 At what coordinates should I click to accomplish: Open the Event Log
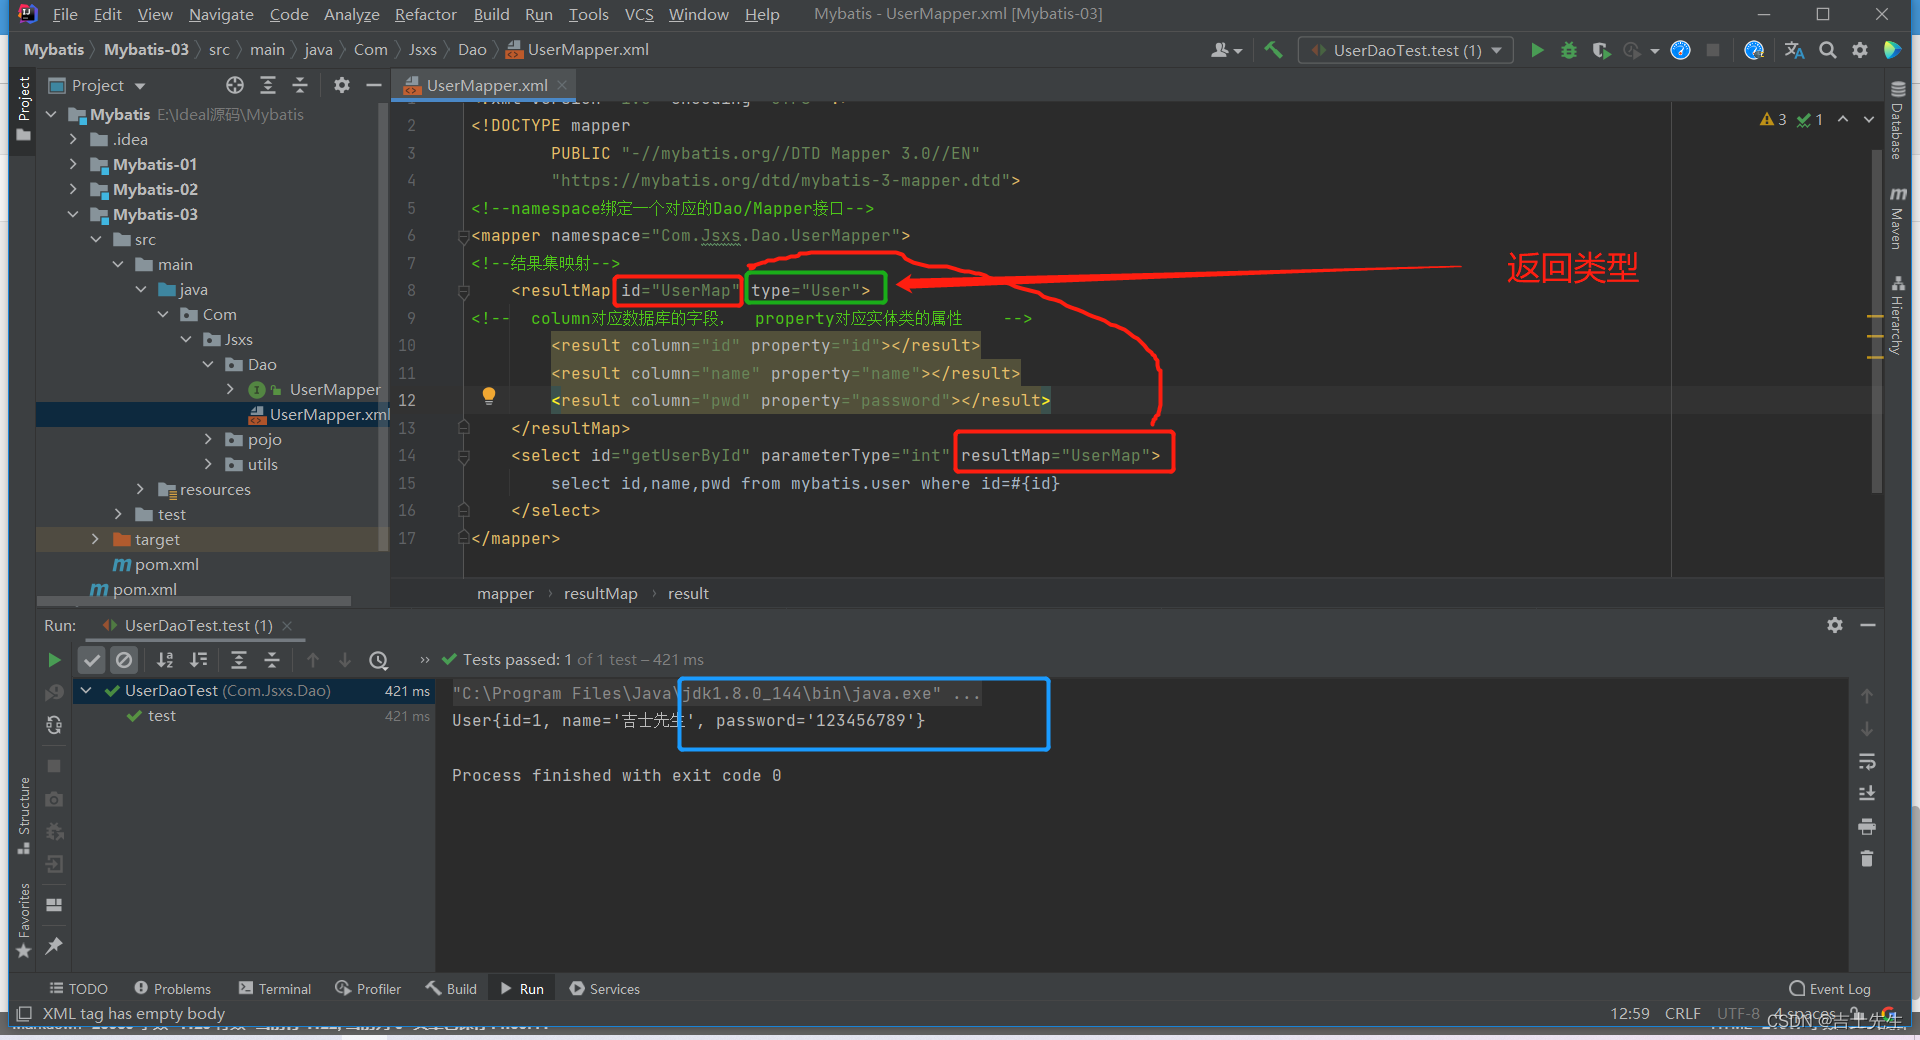tap(1829, 988)
